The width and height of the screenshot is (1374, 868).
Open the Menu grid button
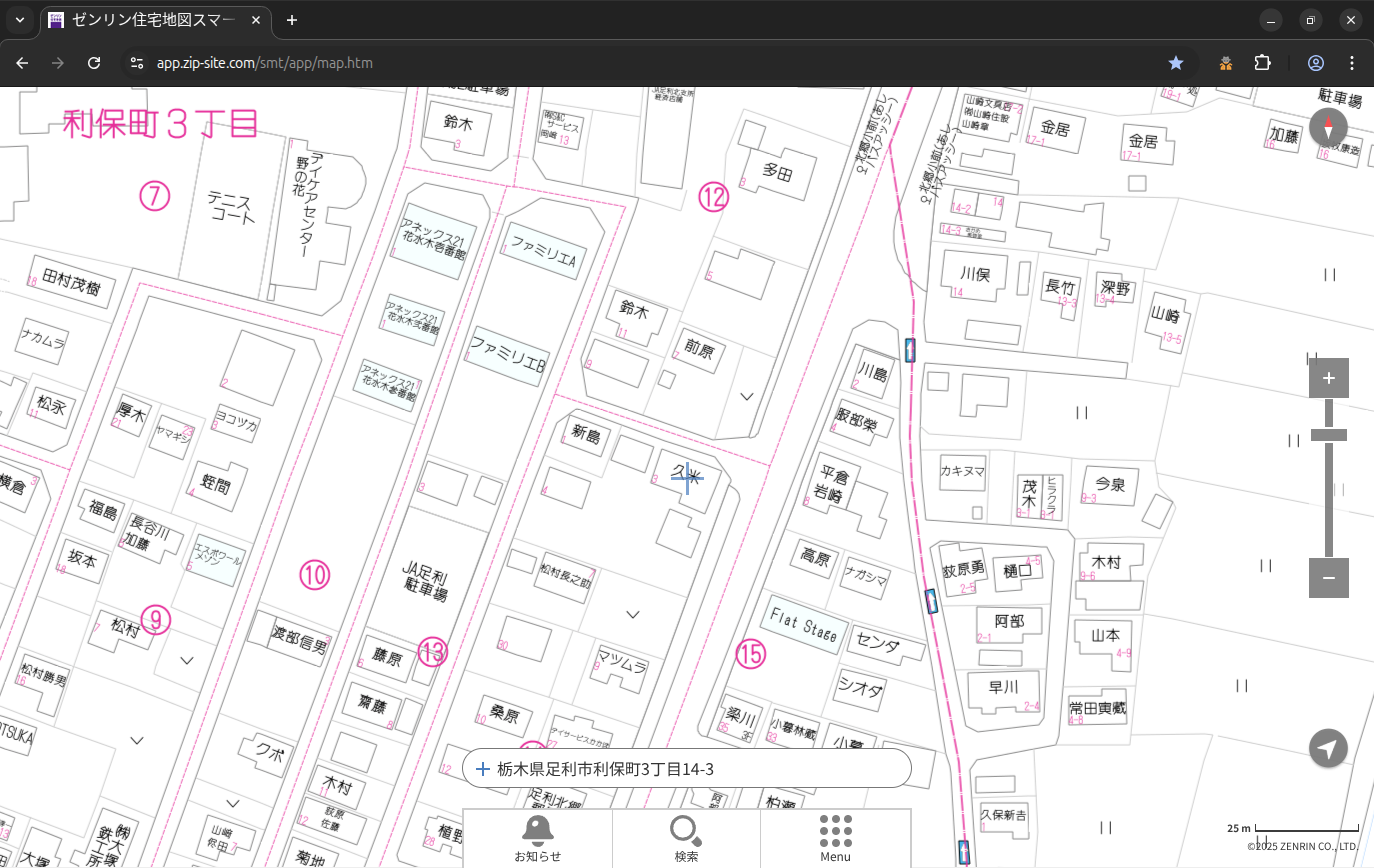(835, 838)
